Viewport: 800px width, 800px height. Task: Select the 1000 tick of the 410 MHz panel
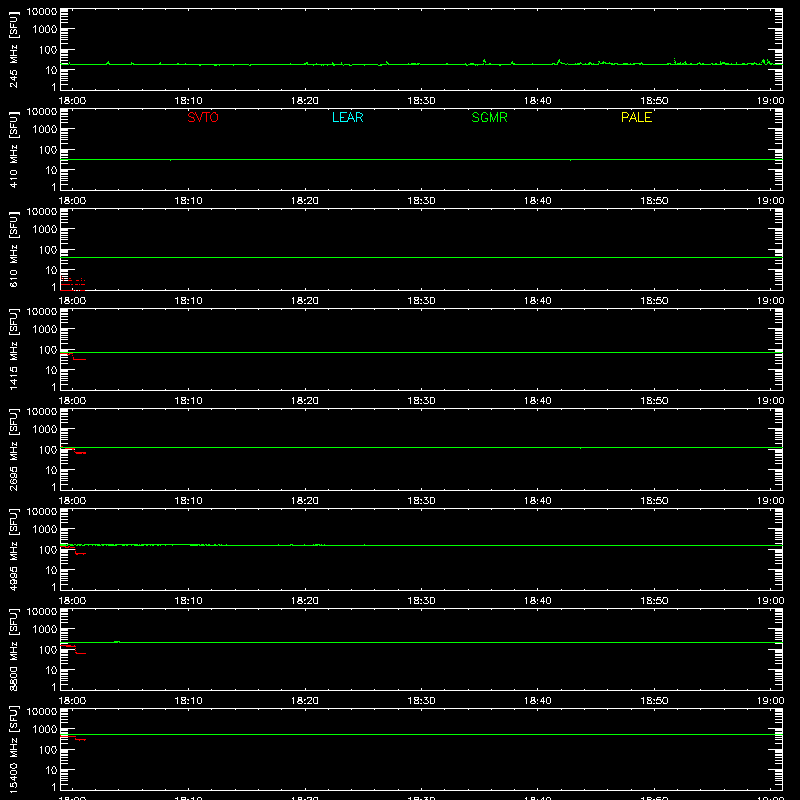click(45, 130)
